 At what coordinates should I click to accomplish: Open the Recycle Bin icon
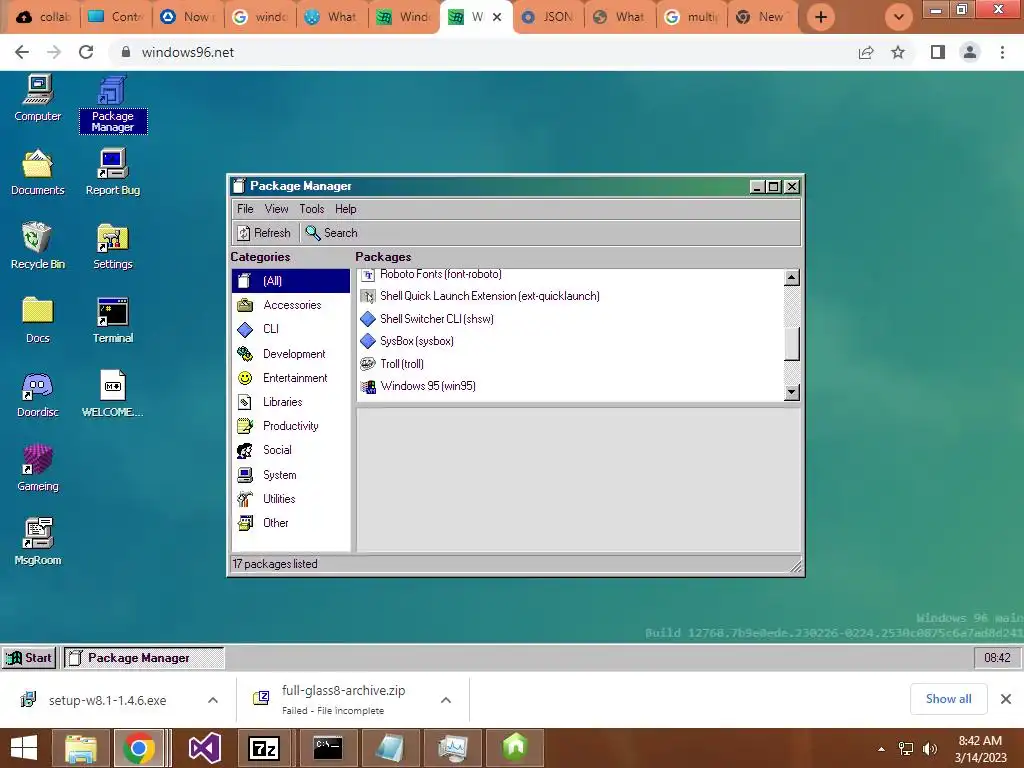(x=38, y=246)
